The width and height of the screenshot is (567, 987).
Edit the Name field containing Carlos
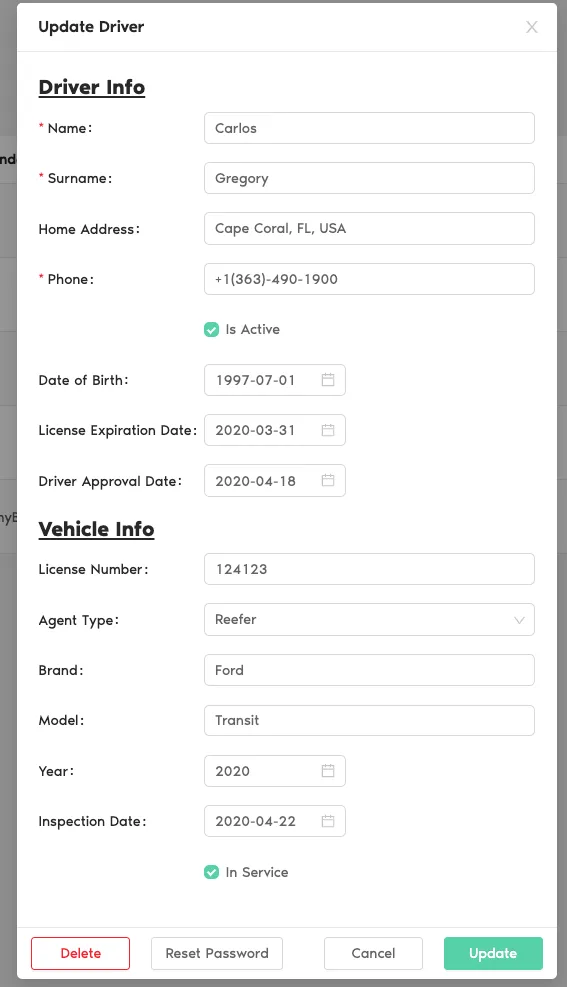pyautogui.click(x=369, y=128)
